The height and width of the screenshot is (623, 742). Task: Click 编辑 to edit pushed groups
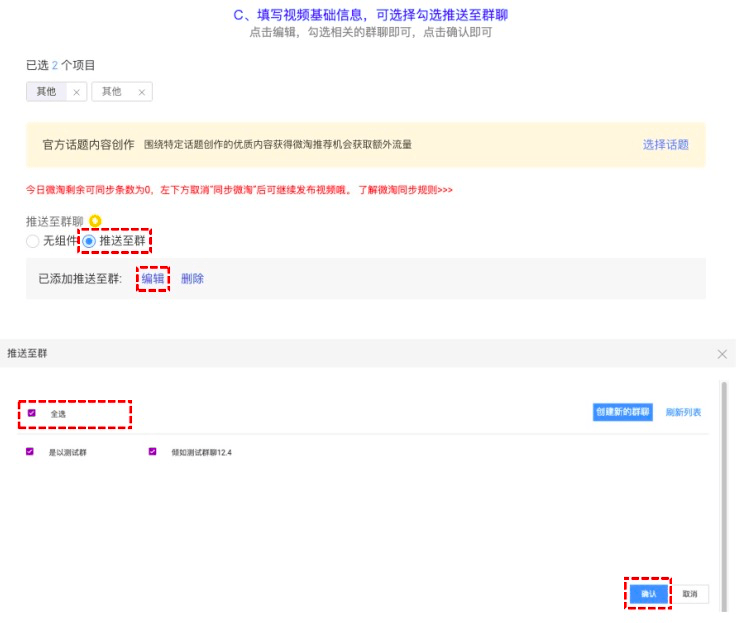152,278
